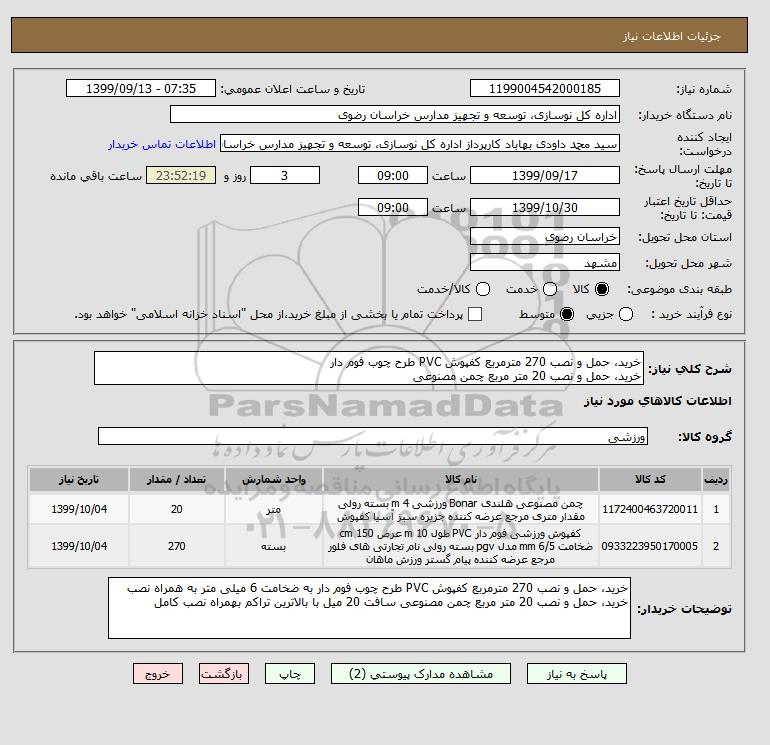The height and width of the screenshot is (745, 770).
Task: Click the PVC foam sport flooring item name
Action: click(x=461, y=546)
